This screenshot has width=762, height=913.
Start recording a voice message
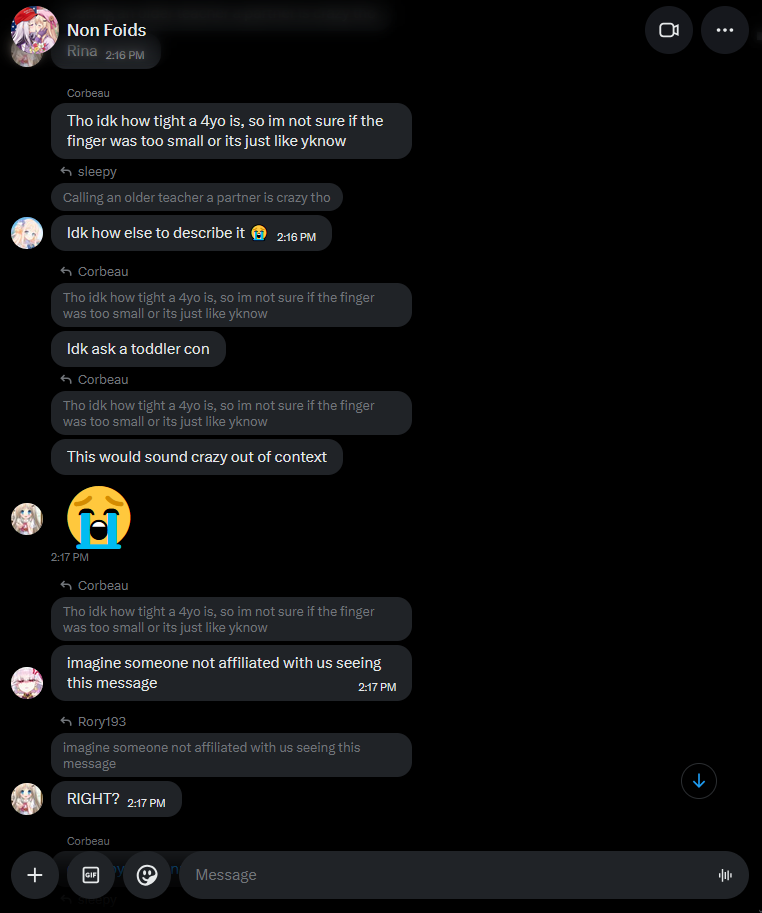tap(725, 875)
